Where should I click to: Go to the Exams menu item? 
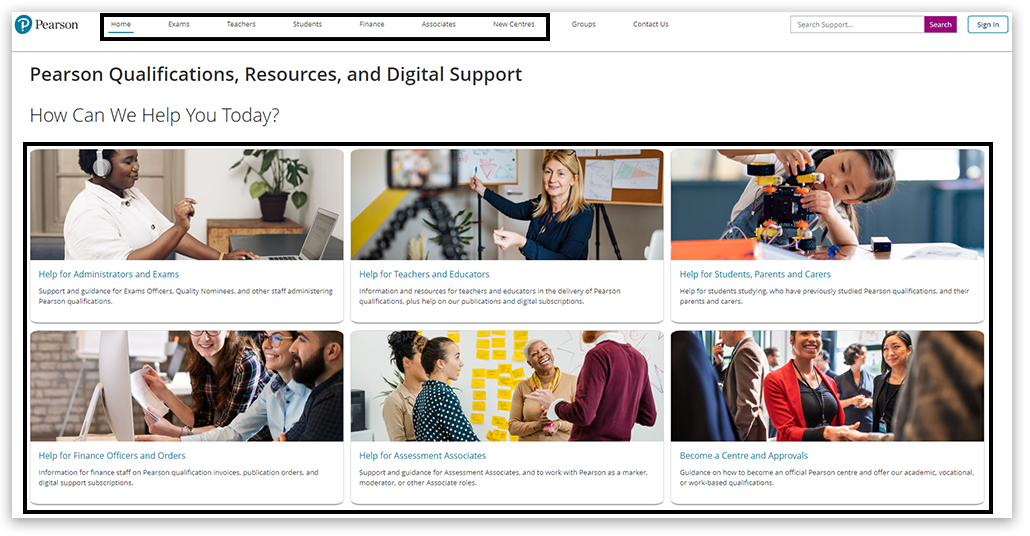(x=179, y=24)
